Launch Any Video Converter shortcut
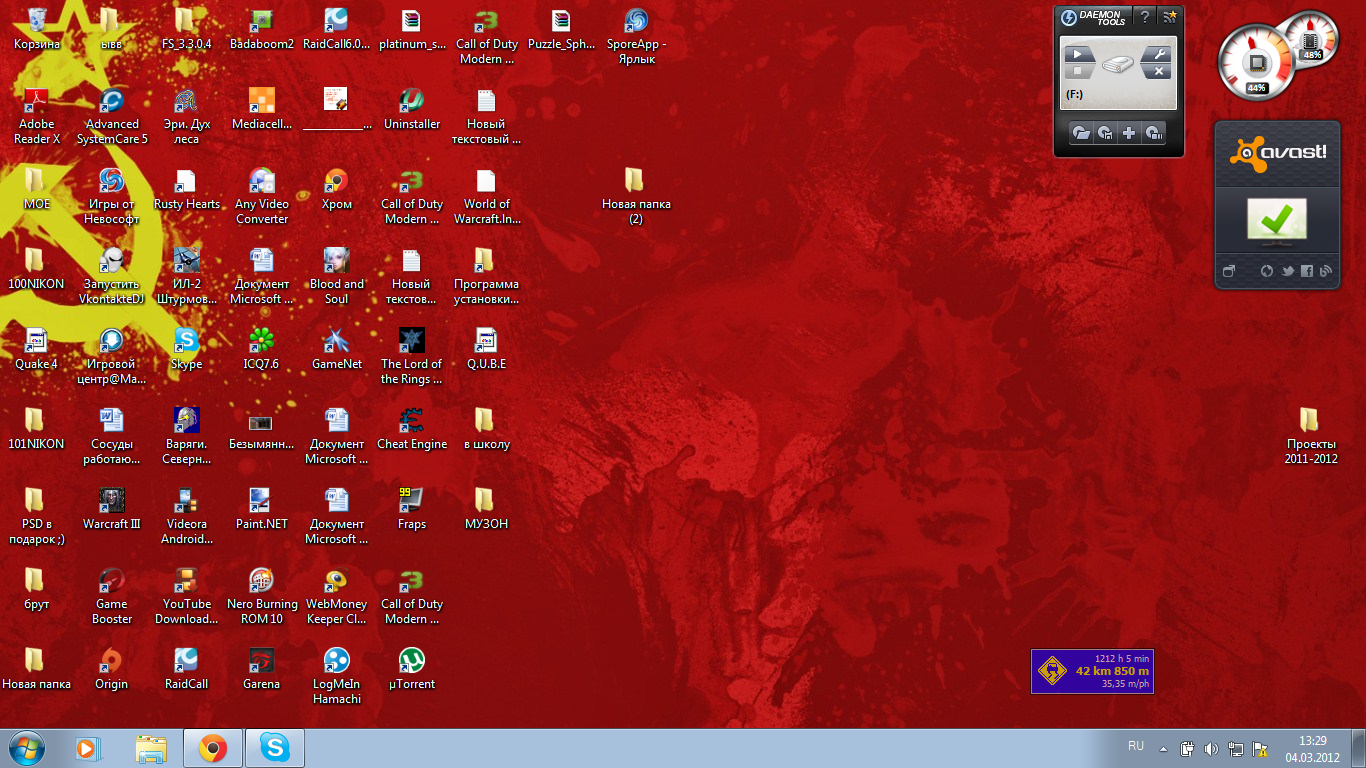Image resolution: width=1366 pixels, height=768 pixels. coord(262,195)
